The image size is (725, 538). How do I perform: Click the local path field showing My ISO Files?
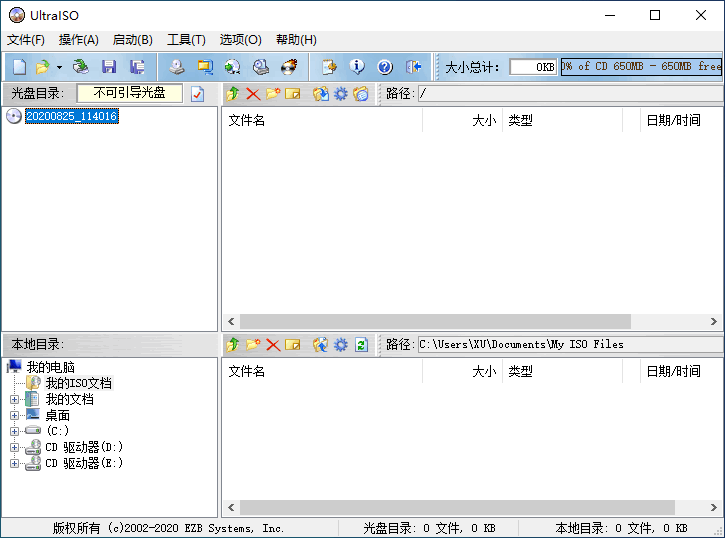coord(570,345)
